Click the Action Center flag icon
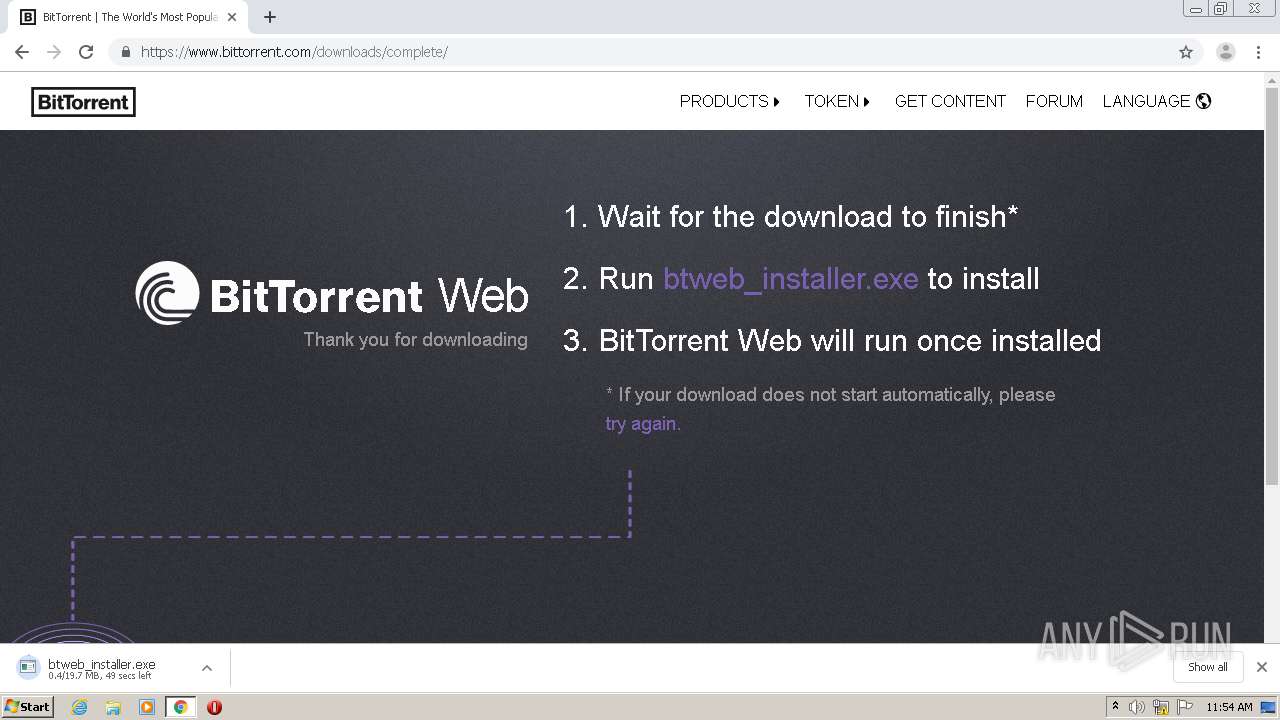The width and height of the screenshot is (1280, 720). 1185,707
